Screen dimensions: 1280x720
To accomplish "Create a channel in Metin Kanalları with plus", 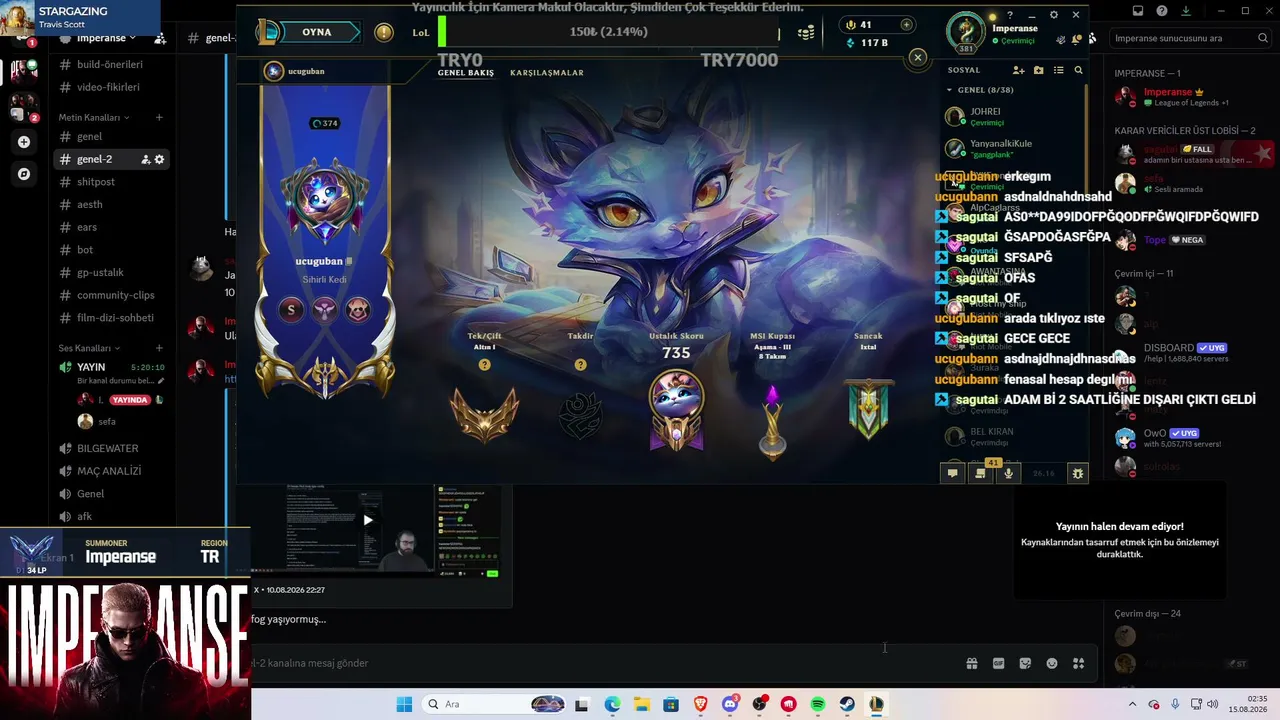I will (x=159, y=117).
